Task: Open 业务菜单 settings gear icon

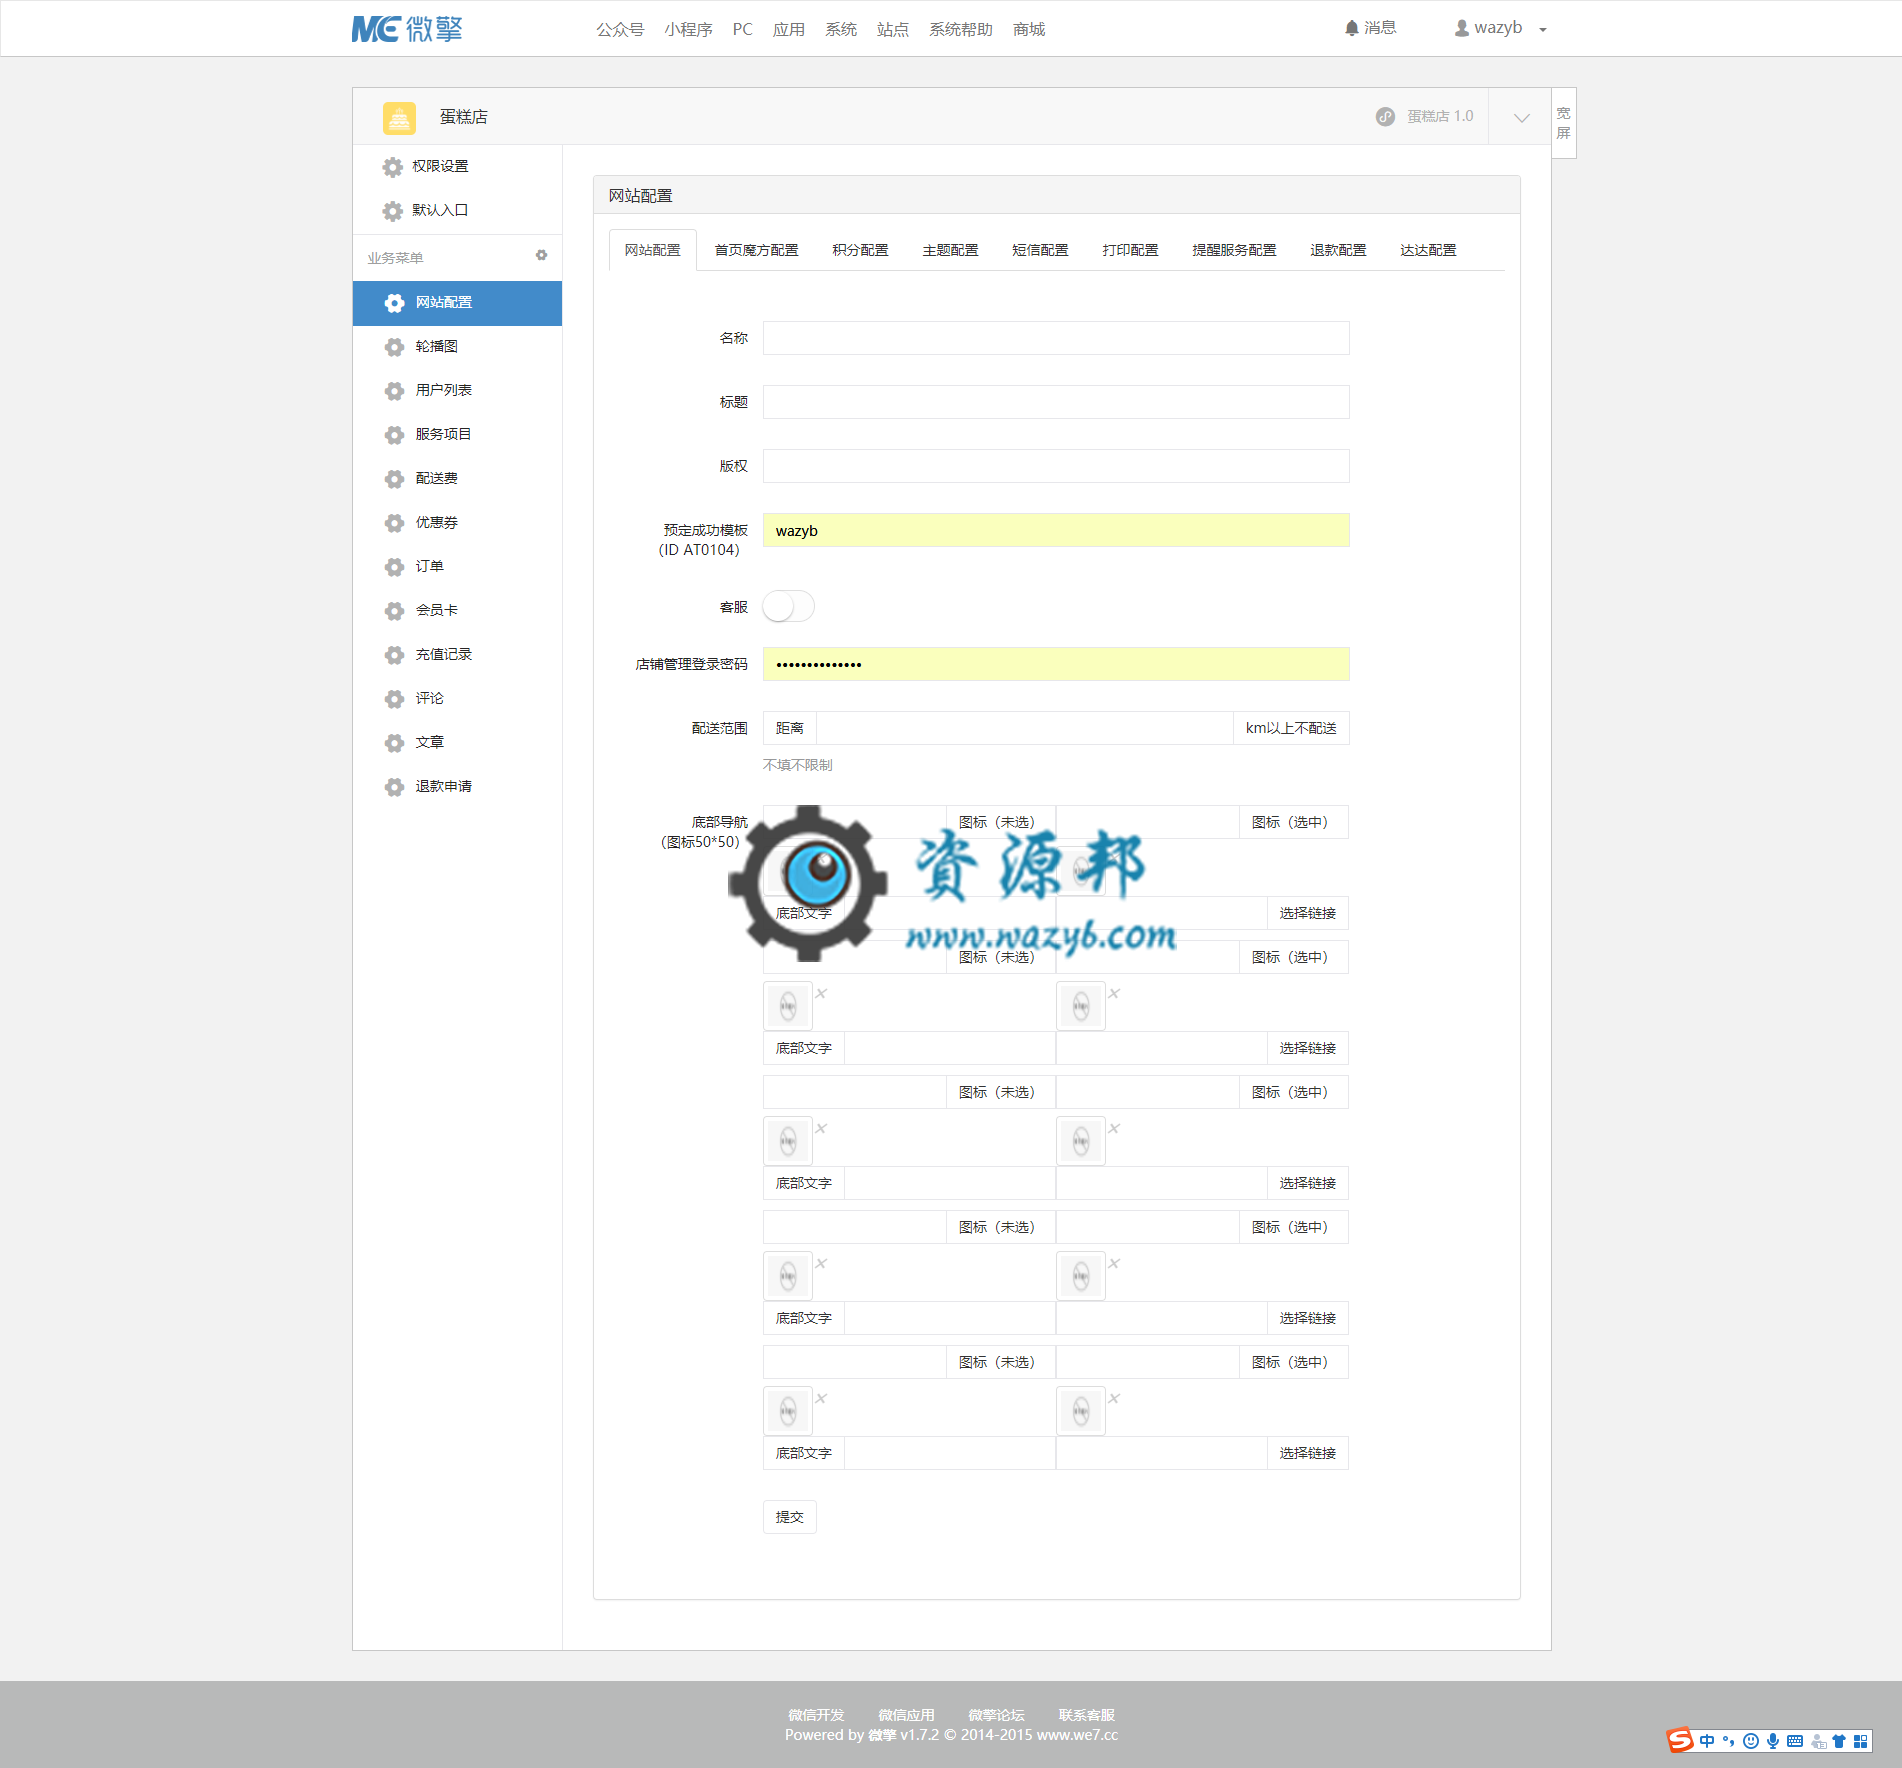Action: coord(541,255)
